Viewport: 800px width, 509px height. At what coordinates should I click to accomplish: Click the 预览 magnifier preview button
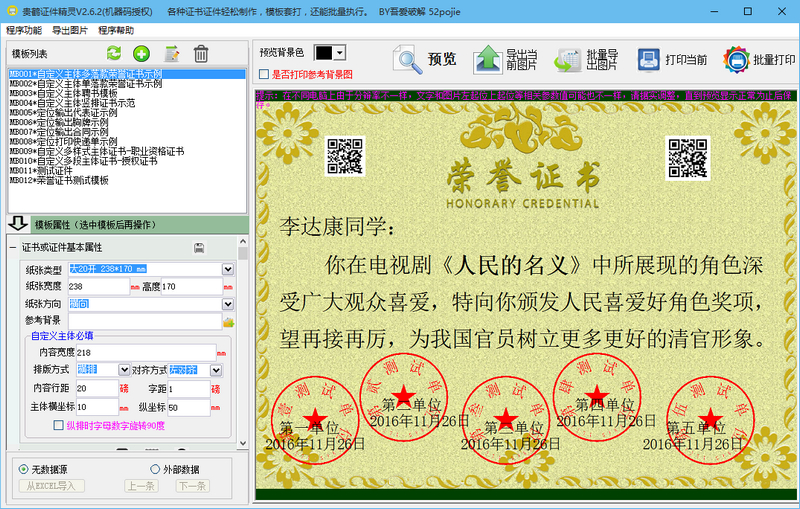coord(425,59)
